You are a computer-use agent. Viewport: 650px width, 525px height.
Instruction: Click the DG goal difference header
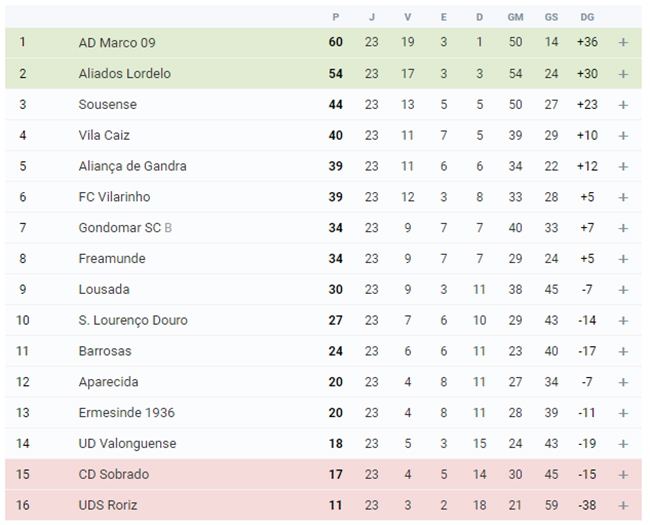pos(587,17)
